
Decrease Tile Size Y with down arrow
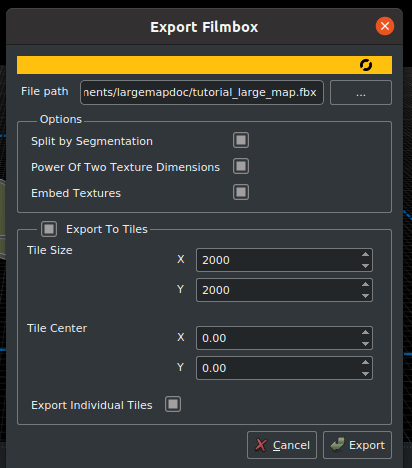tap(365, 296)
